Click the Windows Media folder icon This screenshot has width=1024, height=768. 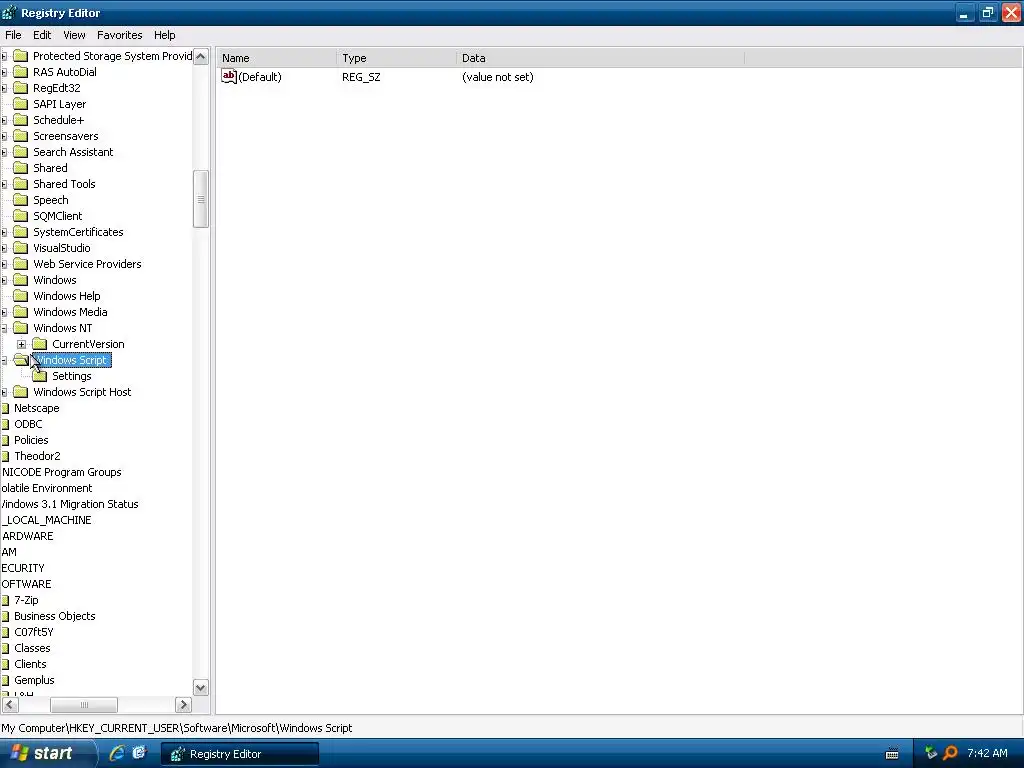[21, 312]
